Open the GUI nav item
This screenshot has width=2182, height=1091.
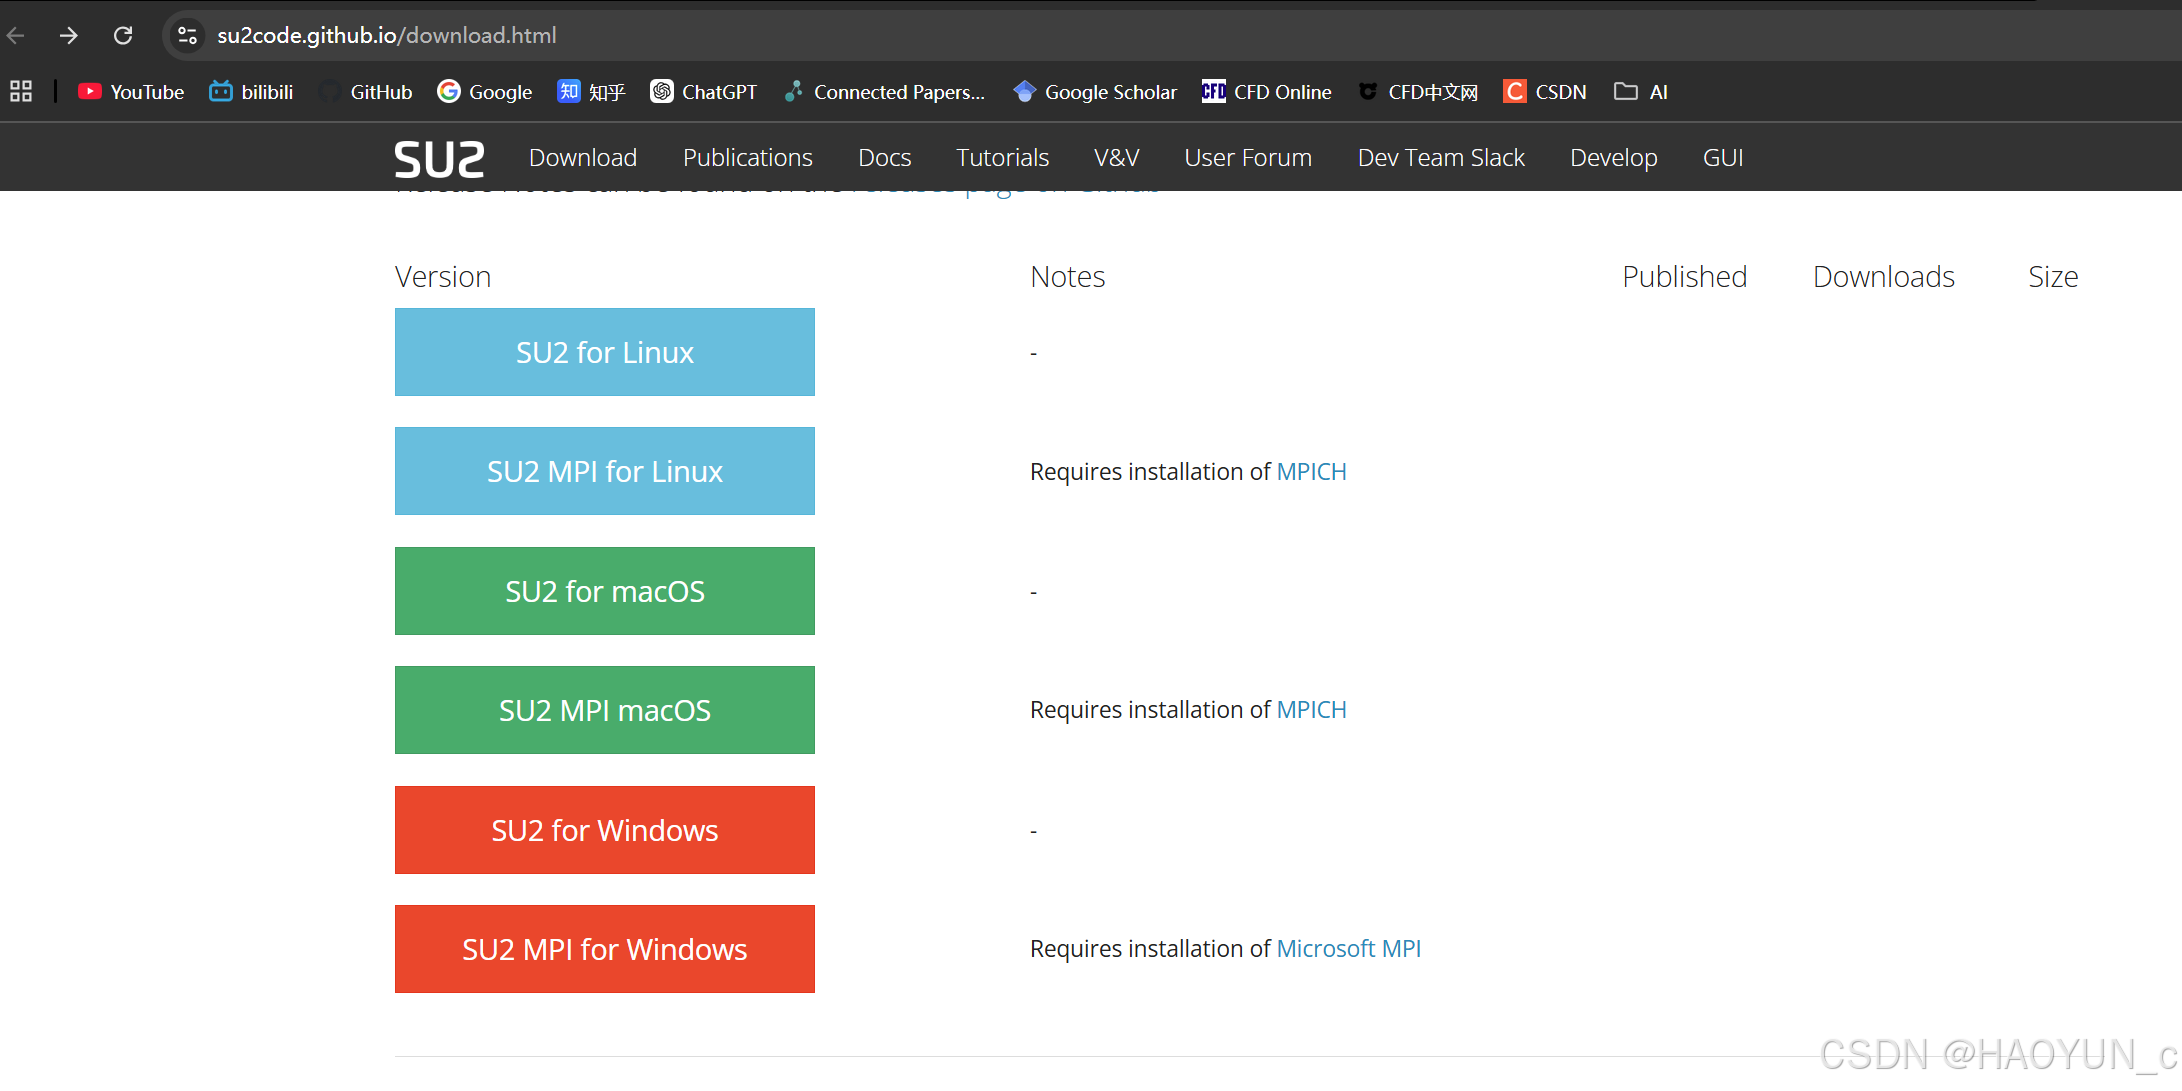point(1723,158)
